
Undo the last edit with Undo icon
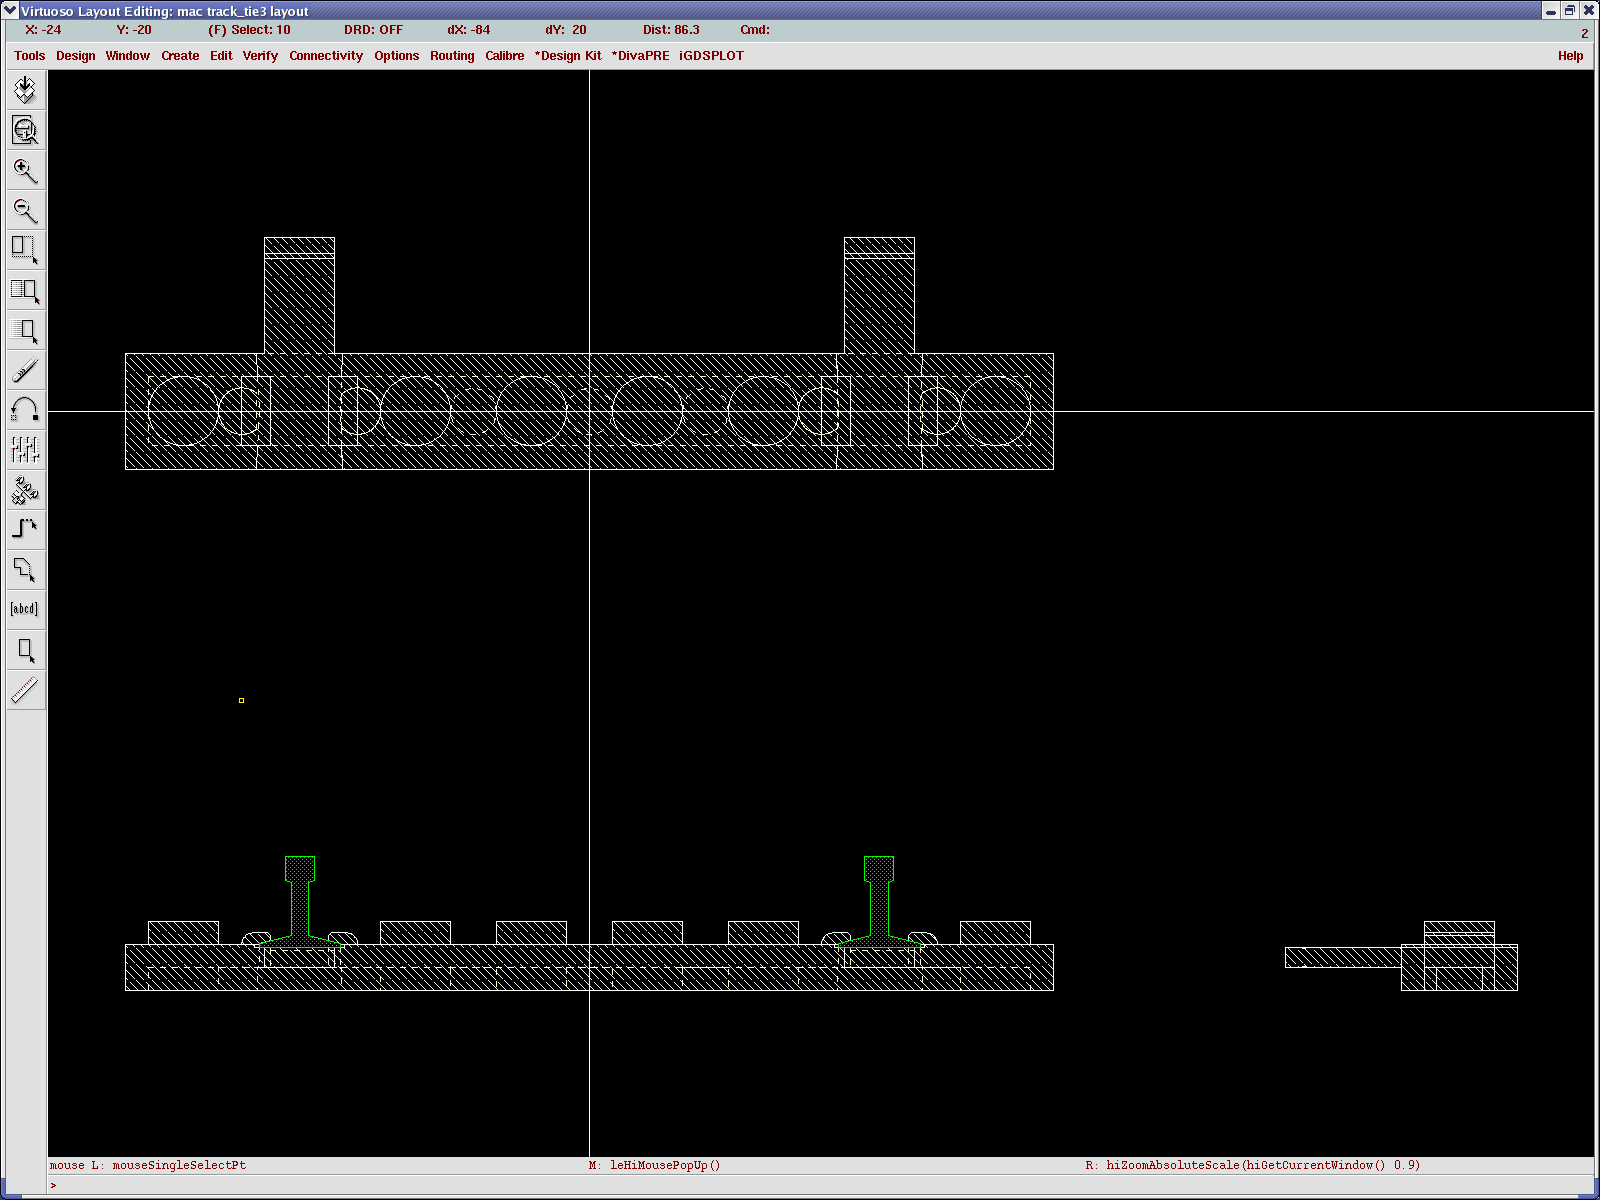pos(25,410)
